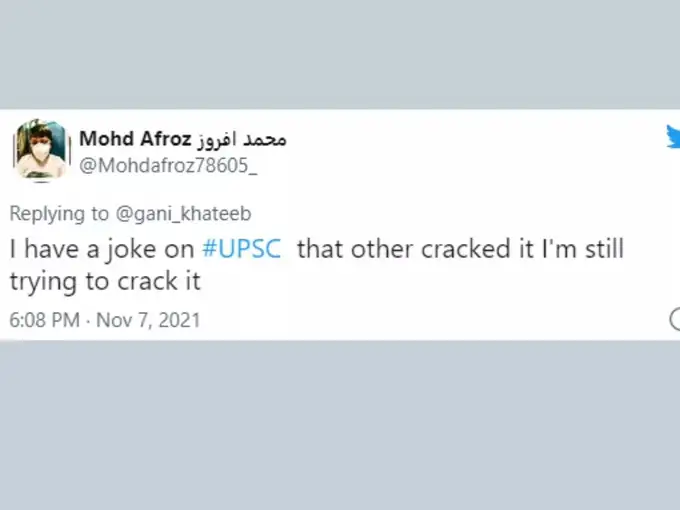Click the gray area below the tweet
Image resolution: width=680 pixels, height=510 pixels.
click(340, 425)
